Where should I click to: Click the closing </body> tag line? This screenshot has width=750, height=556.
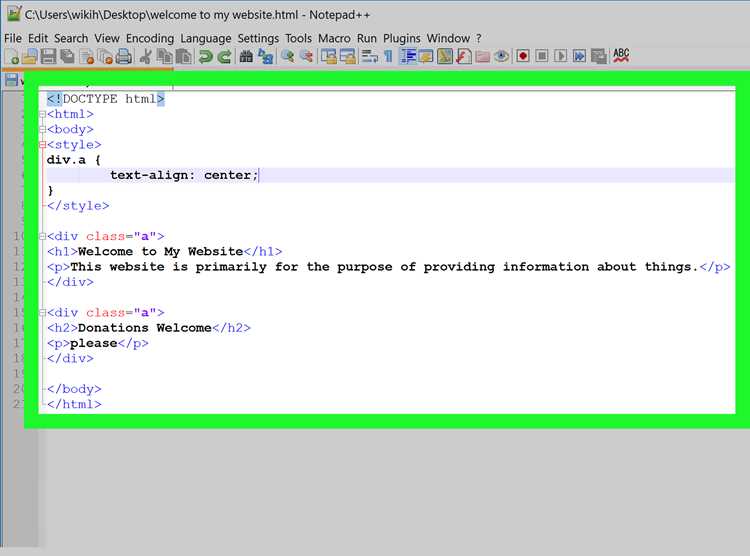74,389
